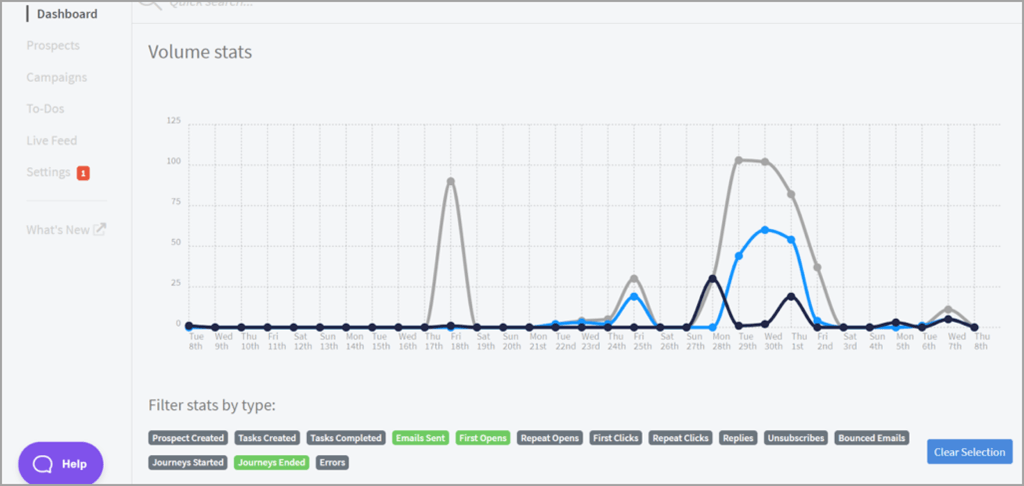The image size is (1024, 486).
Task: Select the Unsubscribes filter tag
Action: tap(797, 438)
